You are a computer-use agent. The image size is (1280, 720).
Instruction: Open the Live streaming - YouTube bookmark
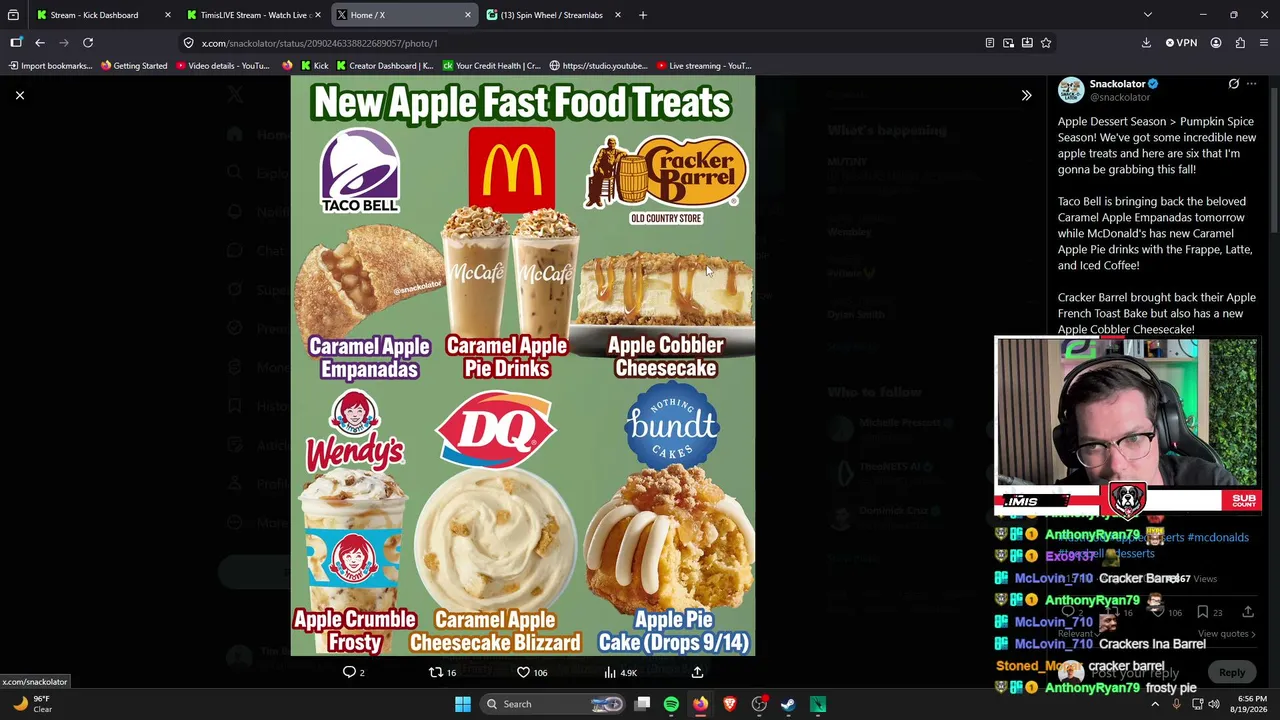click(x=704, y=66)
